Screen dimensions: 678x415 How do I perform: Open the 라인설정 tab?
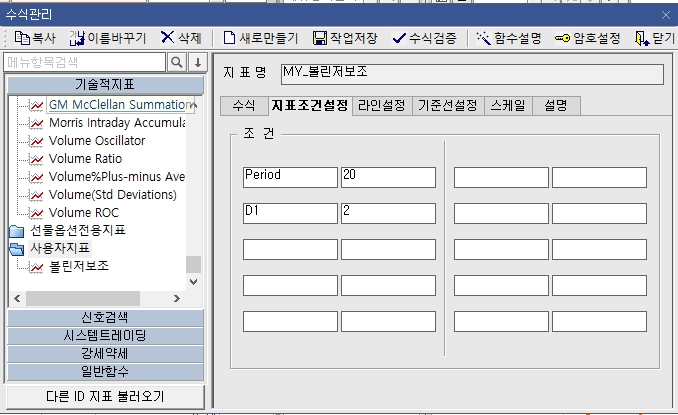(x=382, y=105)
